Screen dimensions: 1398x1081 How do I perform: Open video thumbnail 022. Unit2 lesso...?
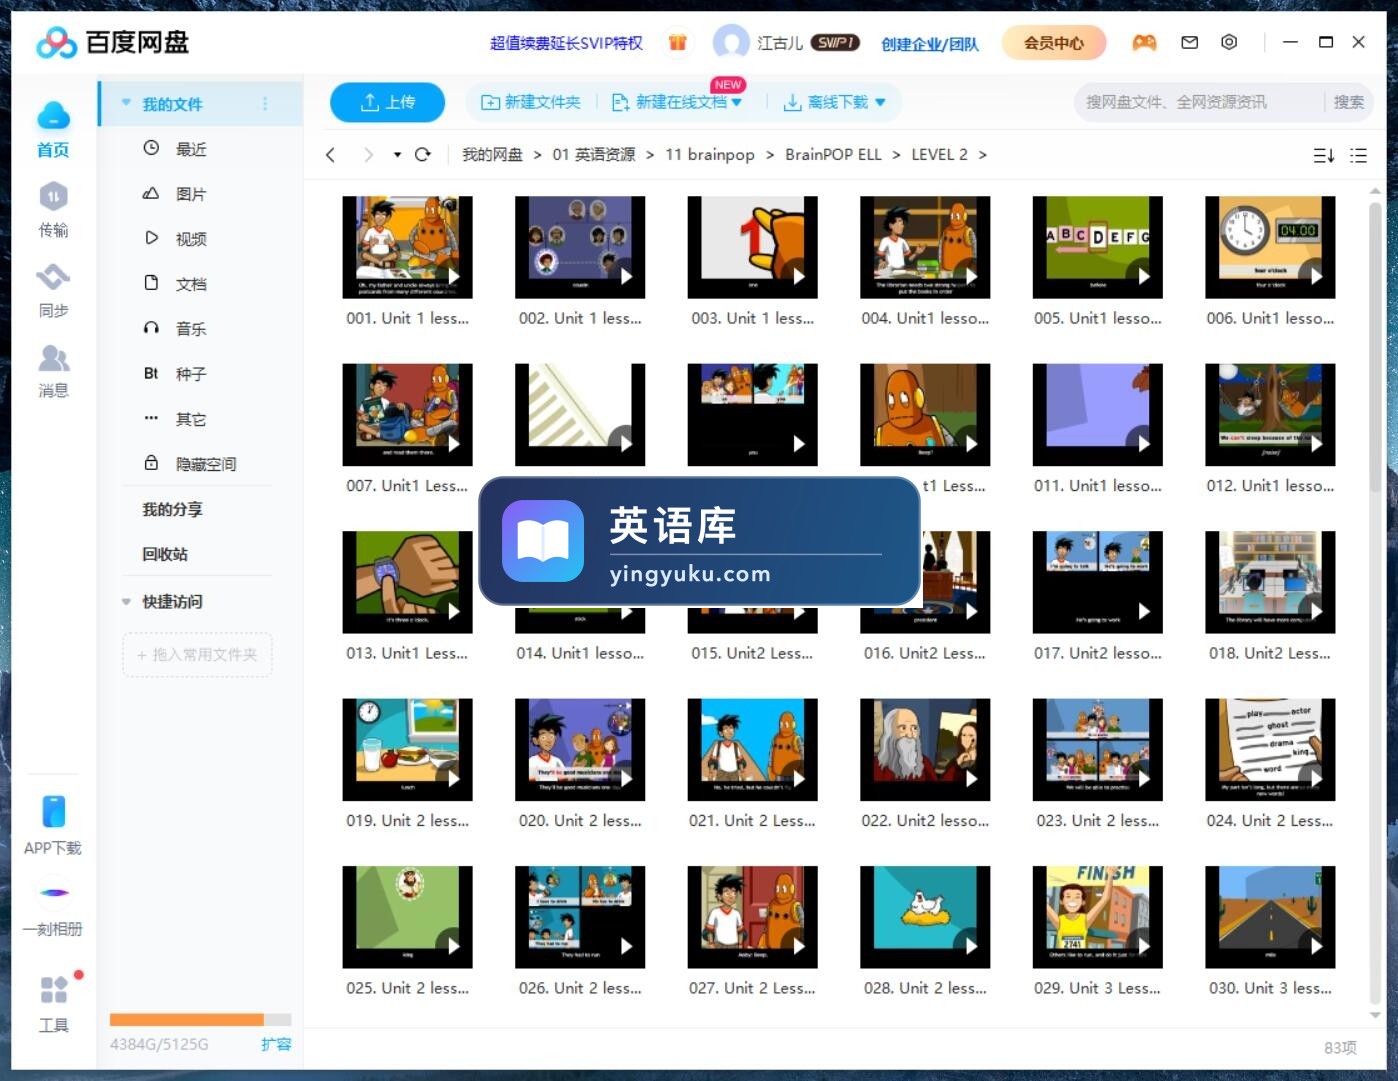click(x=925, y=749)
